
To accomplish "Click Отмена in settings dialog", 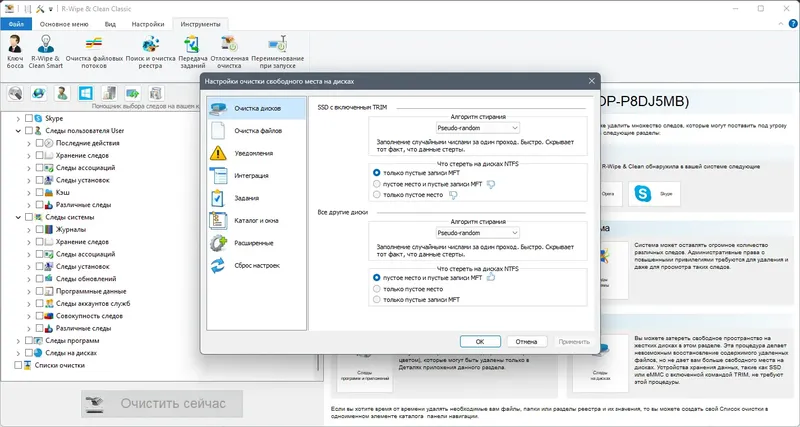I will pos(527,341).
